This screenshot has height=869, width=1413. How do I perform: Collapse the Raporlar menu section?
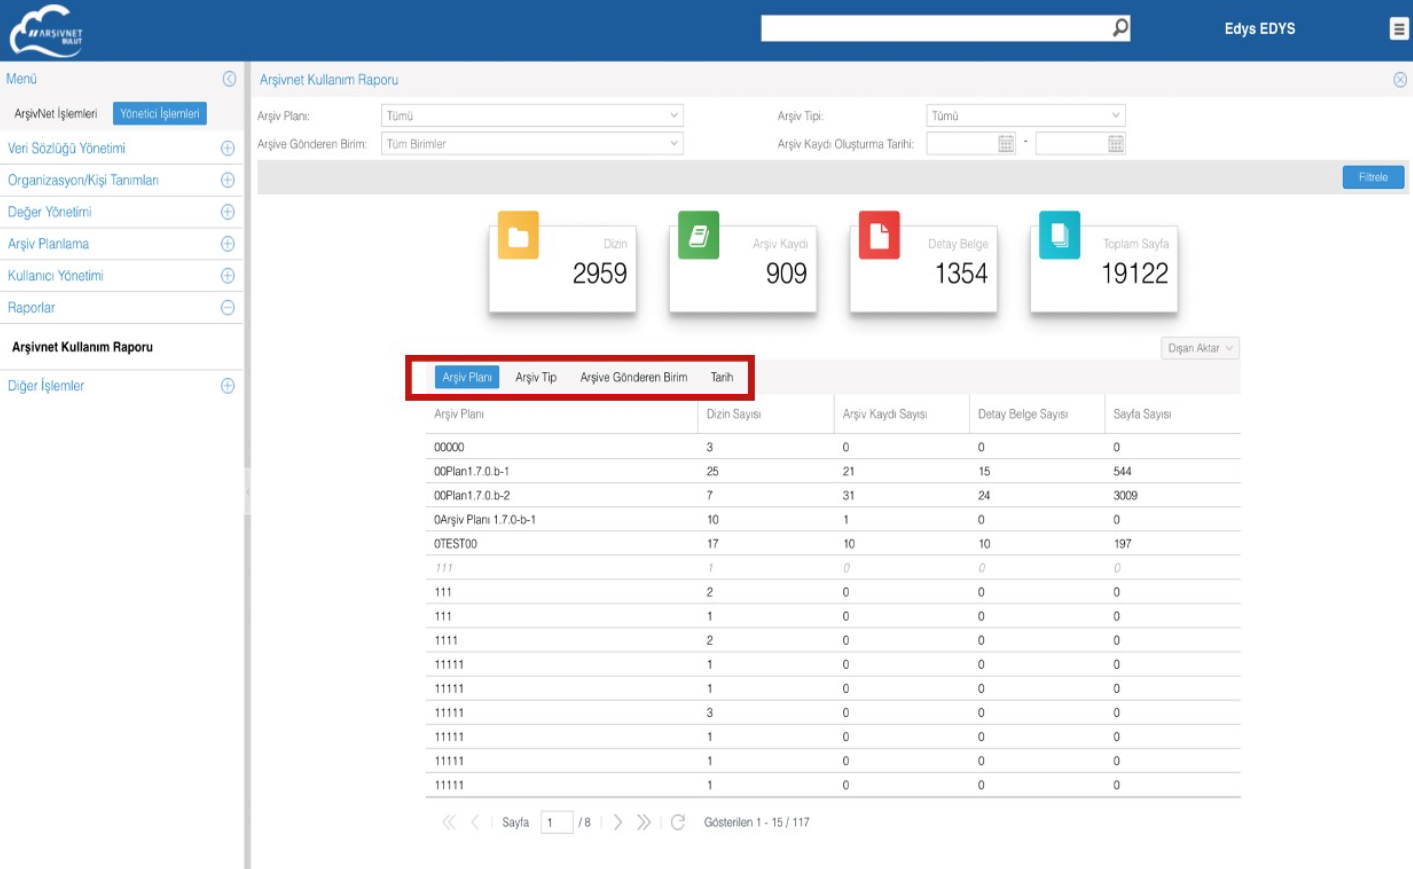coord(227,308)
